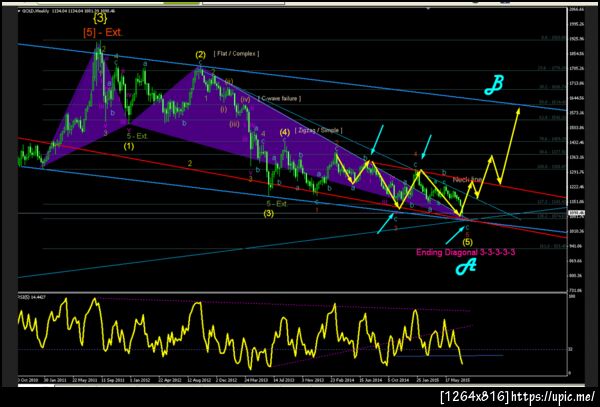600x407 pixels.
Task: Click the 1925.86 price axis label
Action: pos(577,39)
